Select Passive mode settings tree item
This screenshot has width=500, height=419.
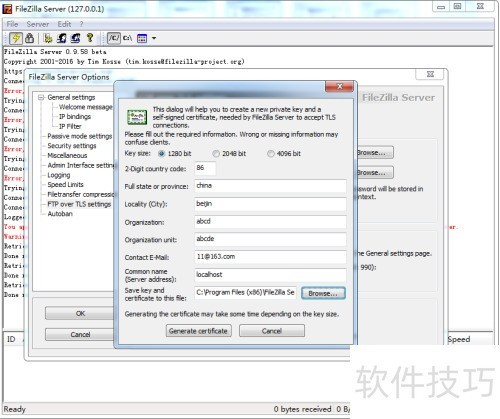[x=80, y=136]
